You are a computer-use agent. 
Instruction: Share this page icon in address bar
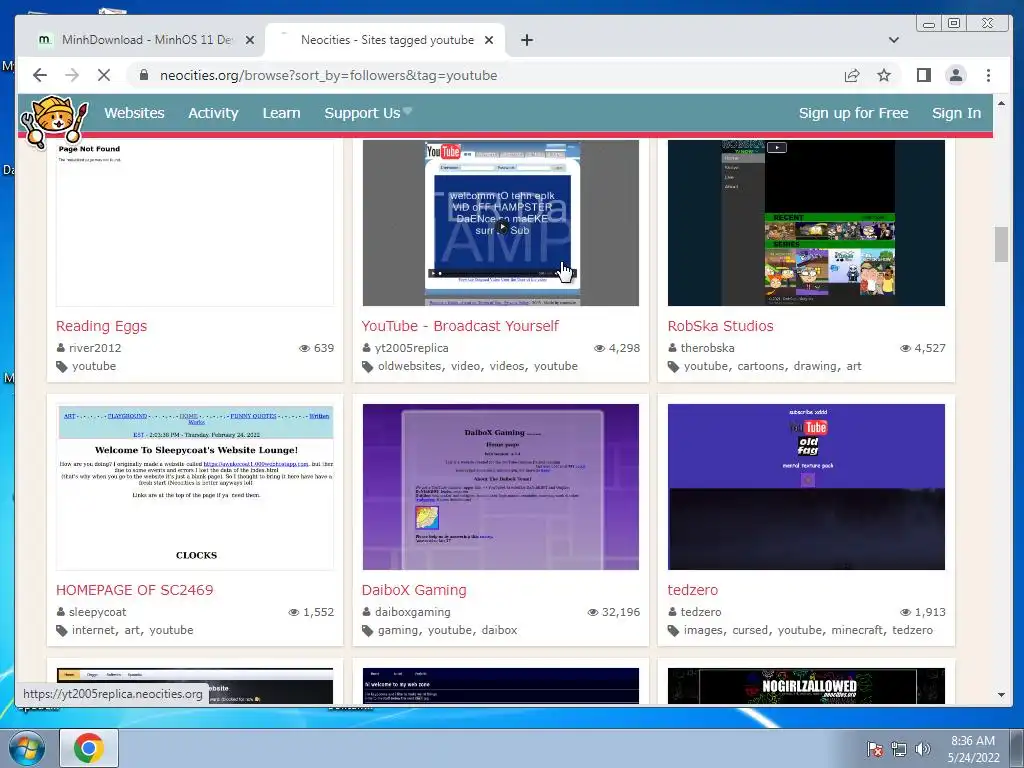[852, 75]
